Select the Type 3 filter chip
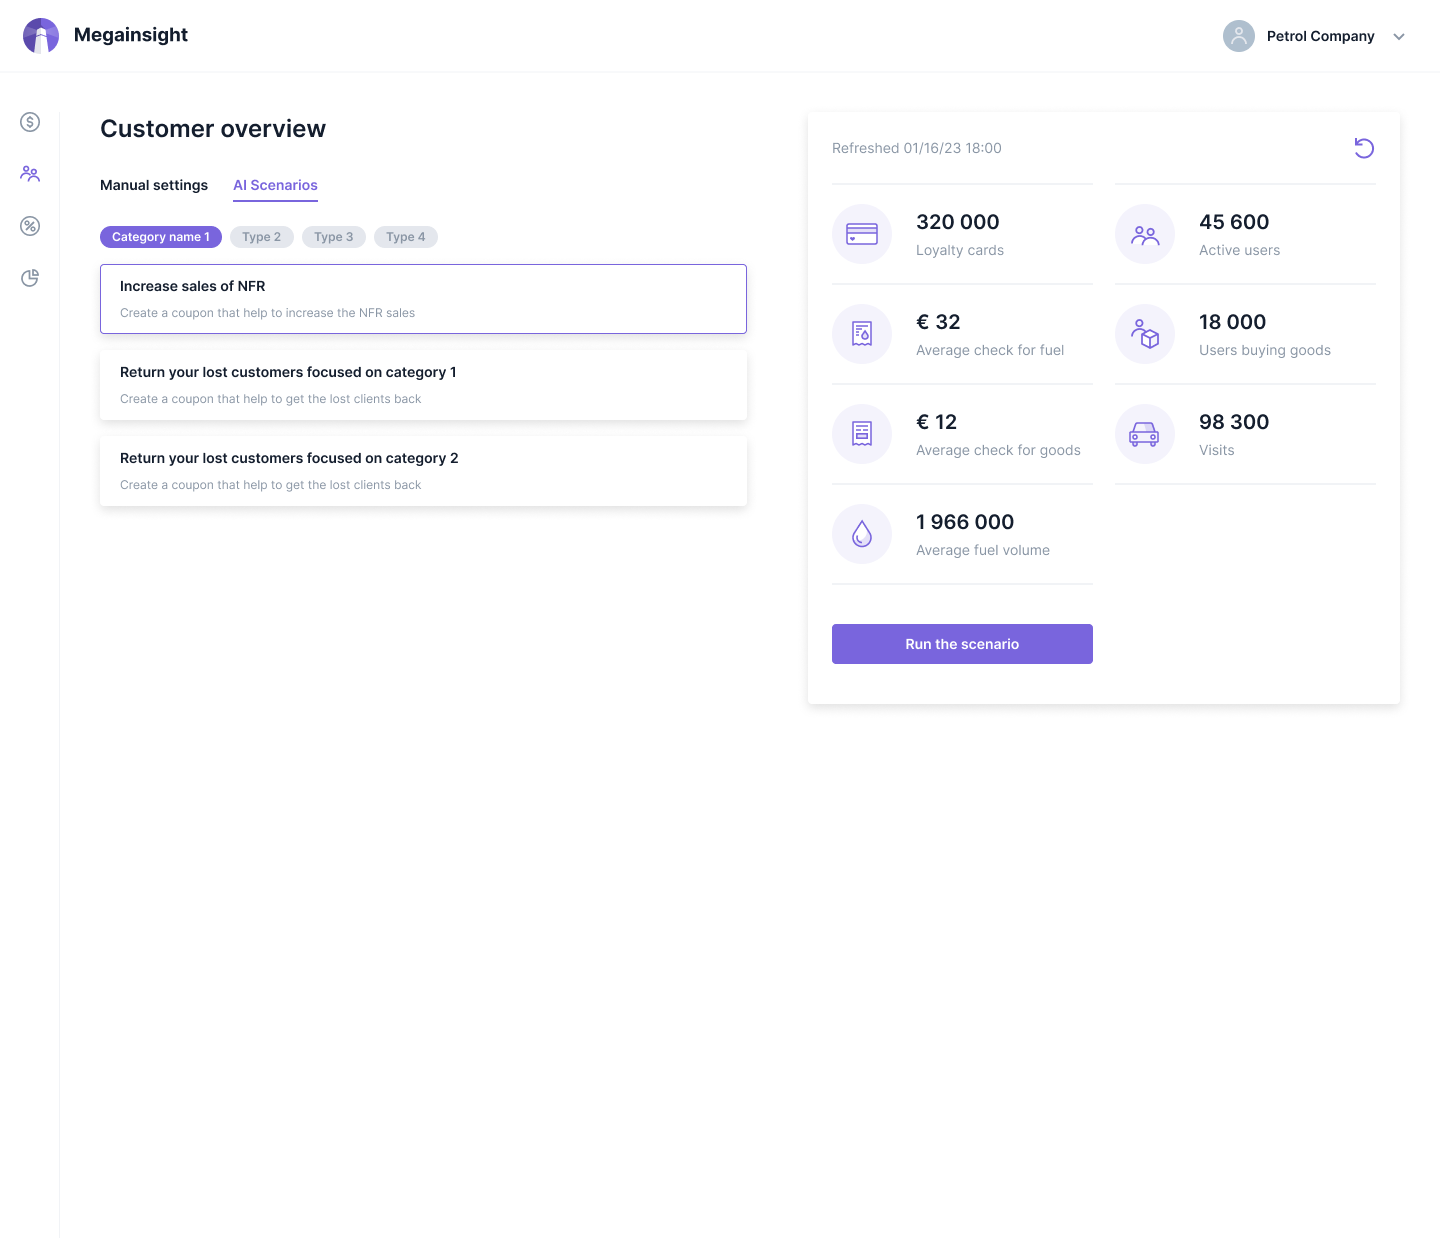Screen dimensions: 1440x1238 334,237
